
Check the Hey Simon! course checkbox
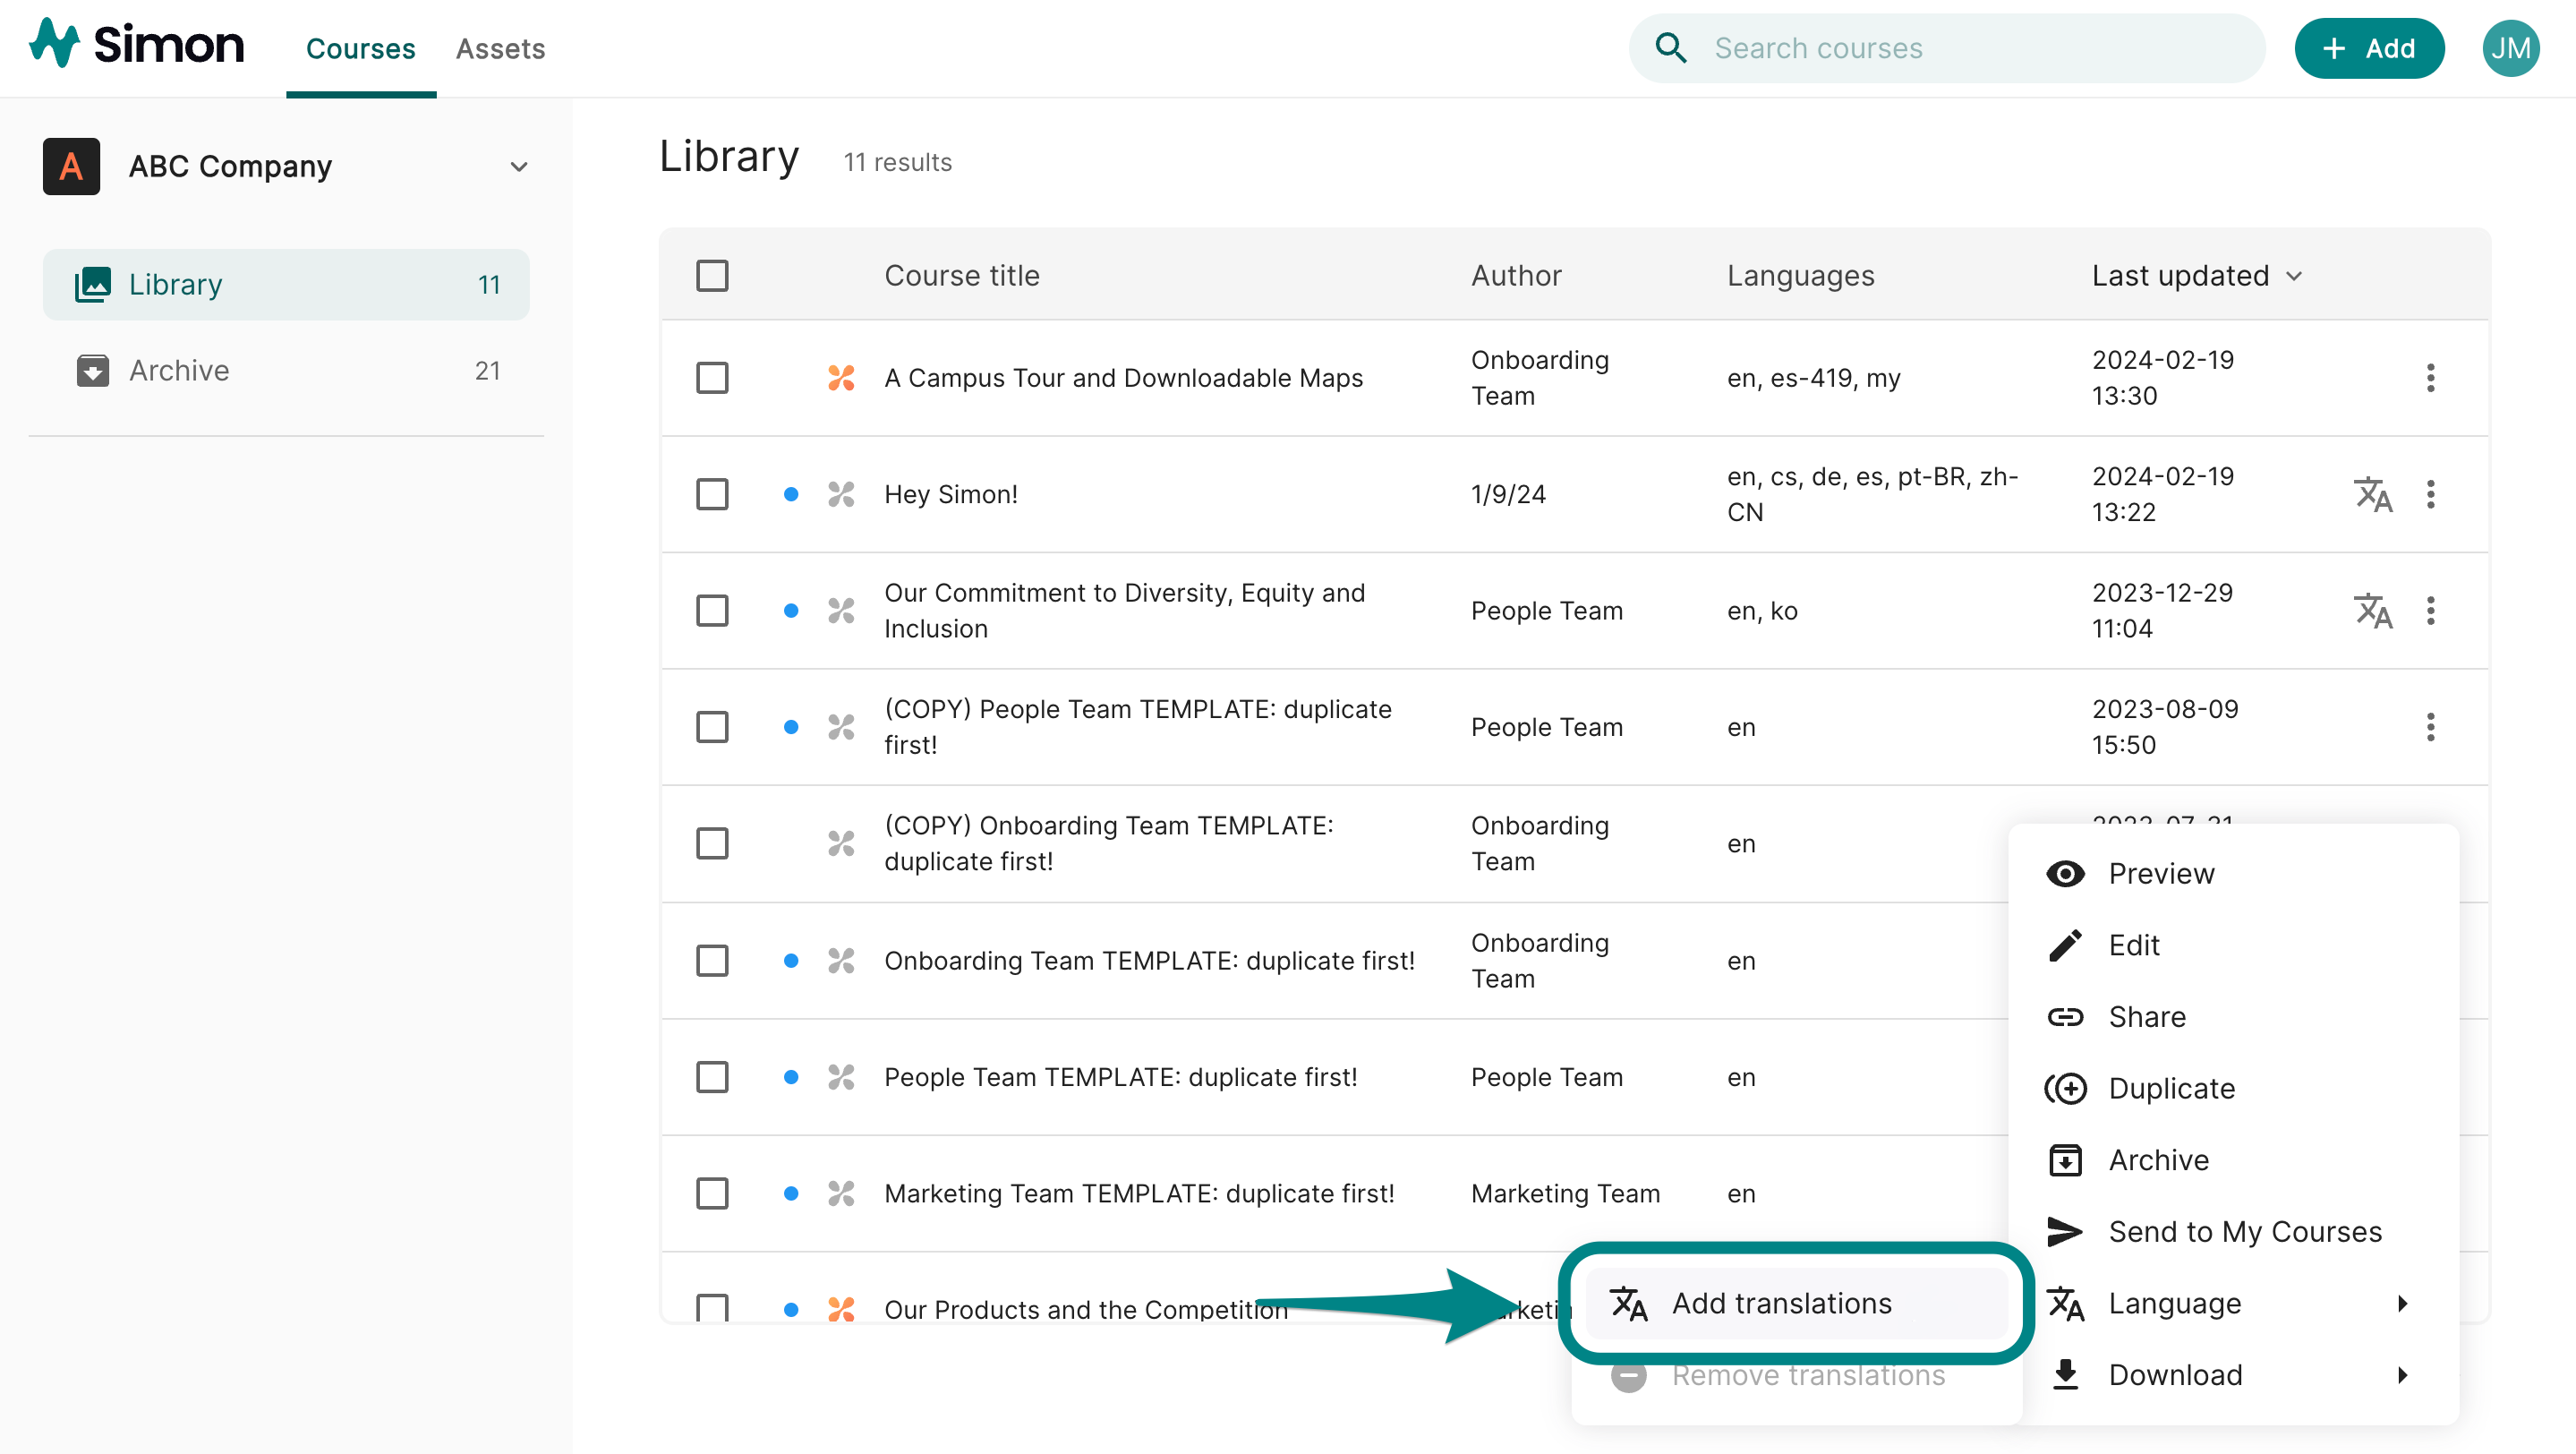click(x=712, y=494)
